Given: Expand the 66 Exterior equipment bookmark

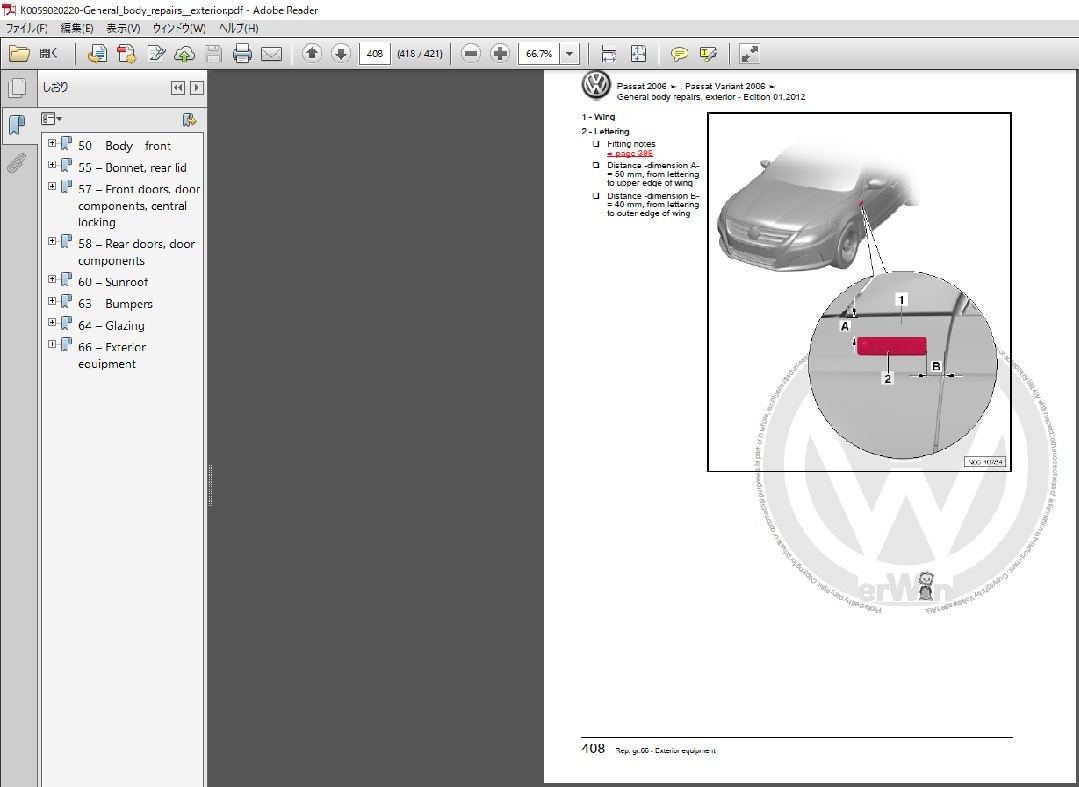Looking at the screenshot, I should [x=52, y=344].
